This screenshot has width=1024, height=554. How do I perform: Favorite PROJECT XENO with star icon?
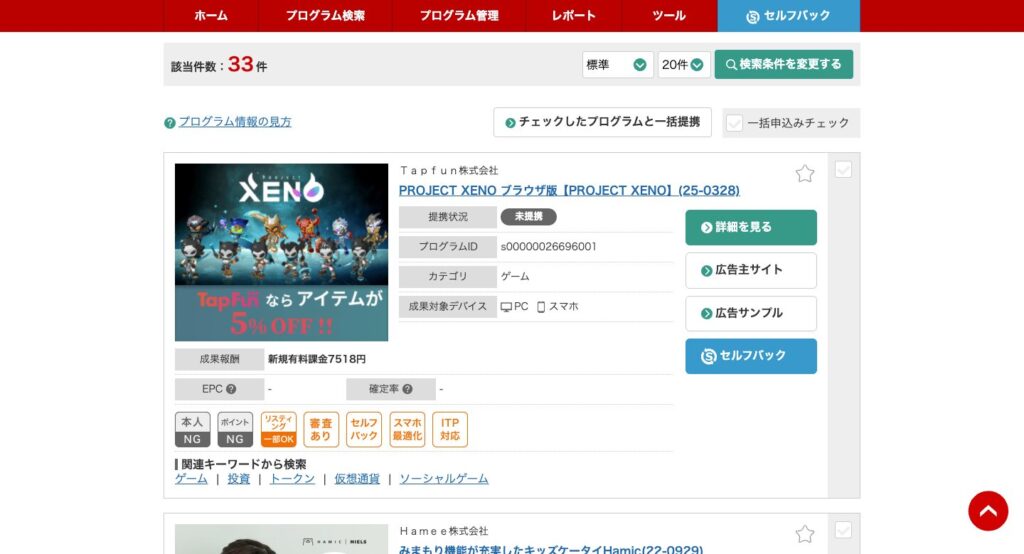pos(805,173)
